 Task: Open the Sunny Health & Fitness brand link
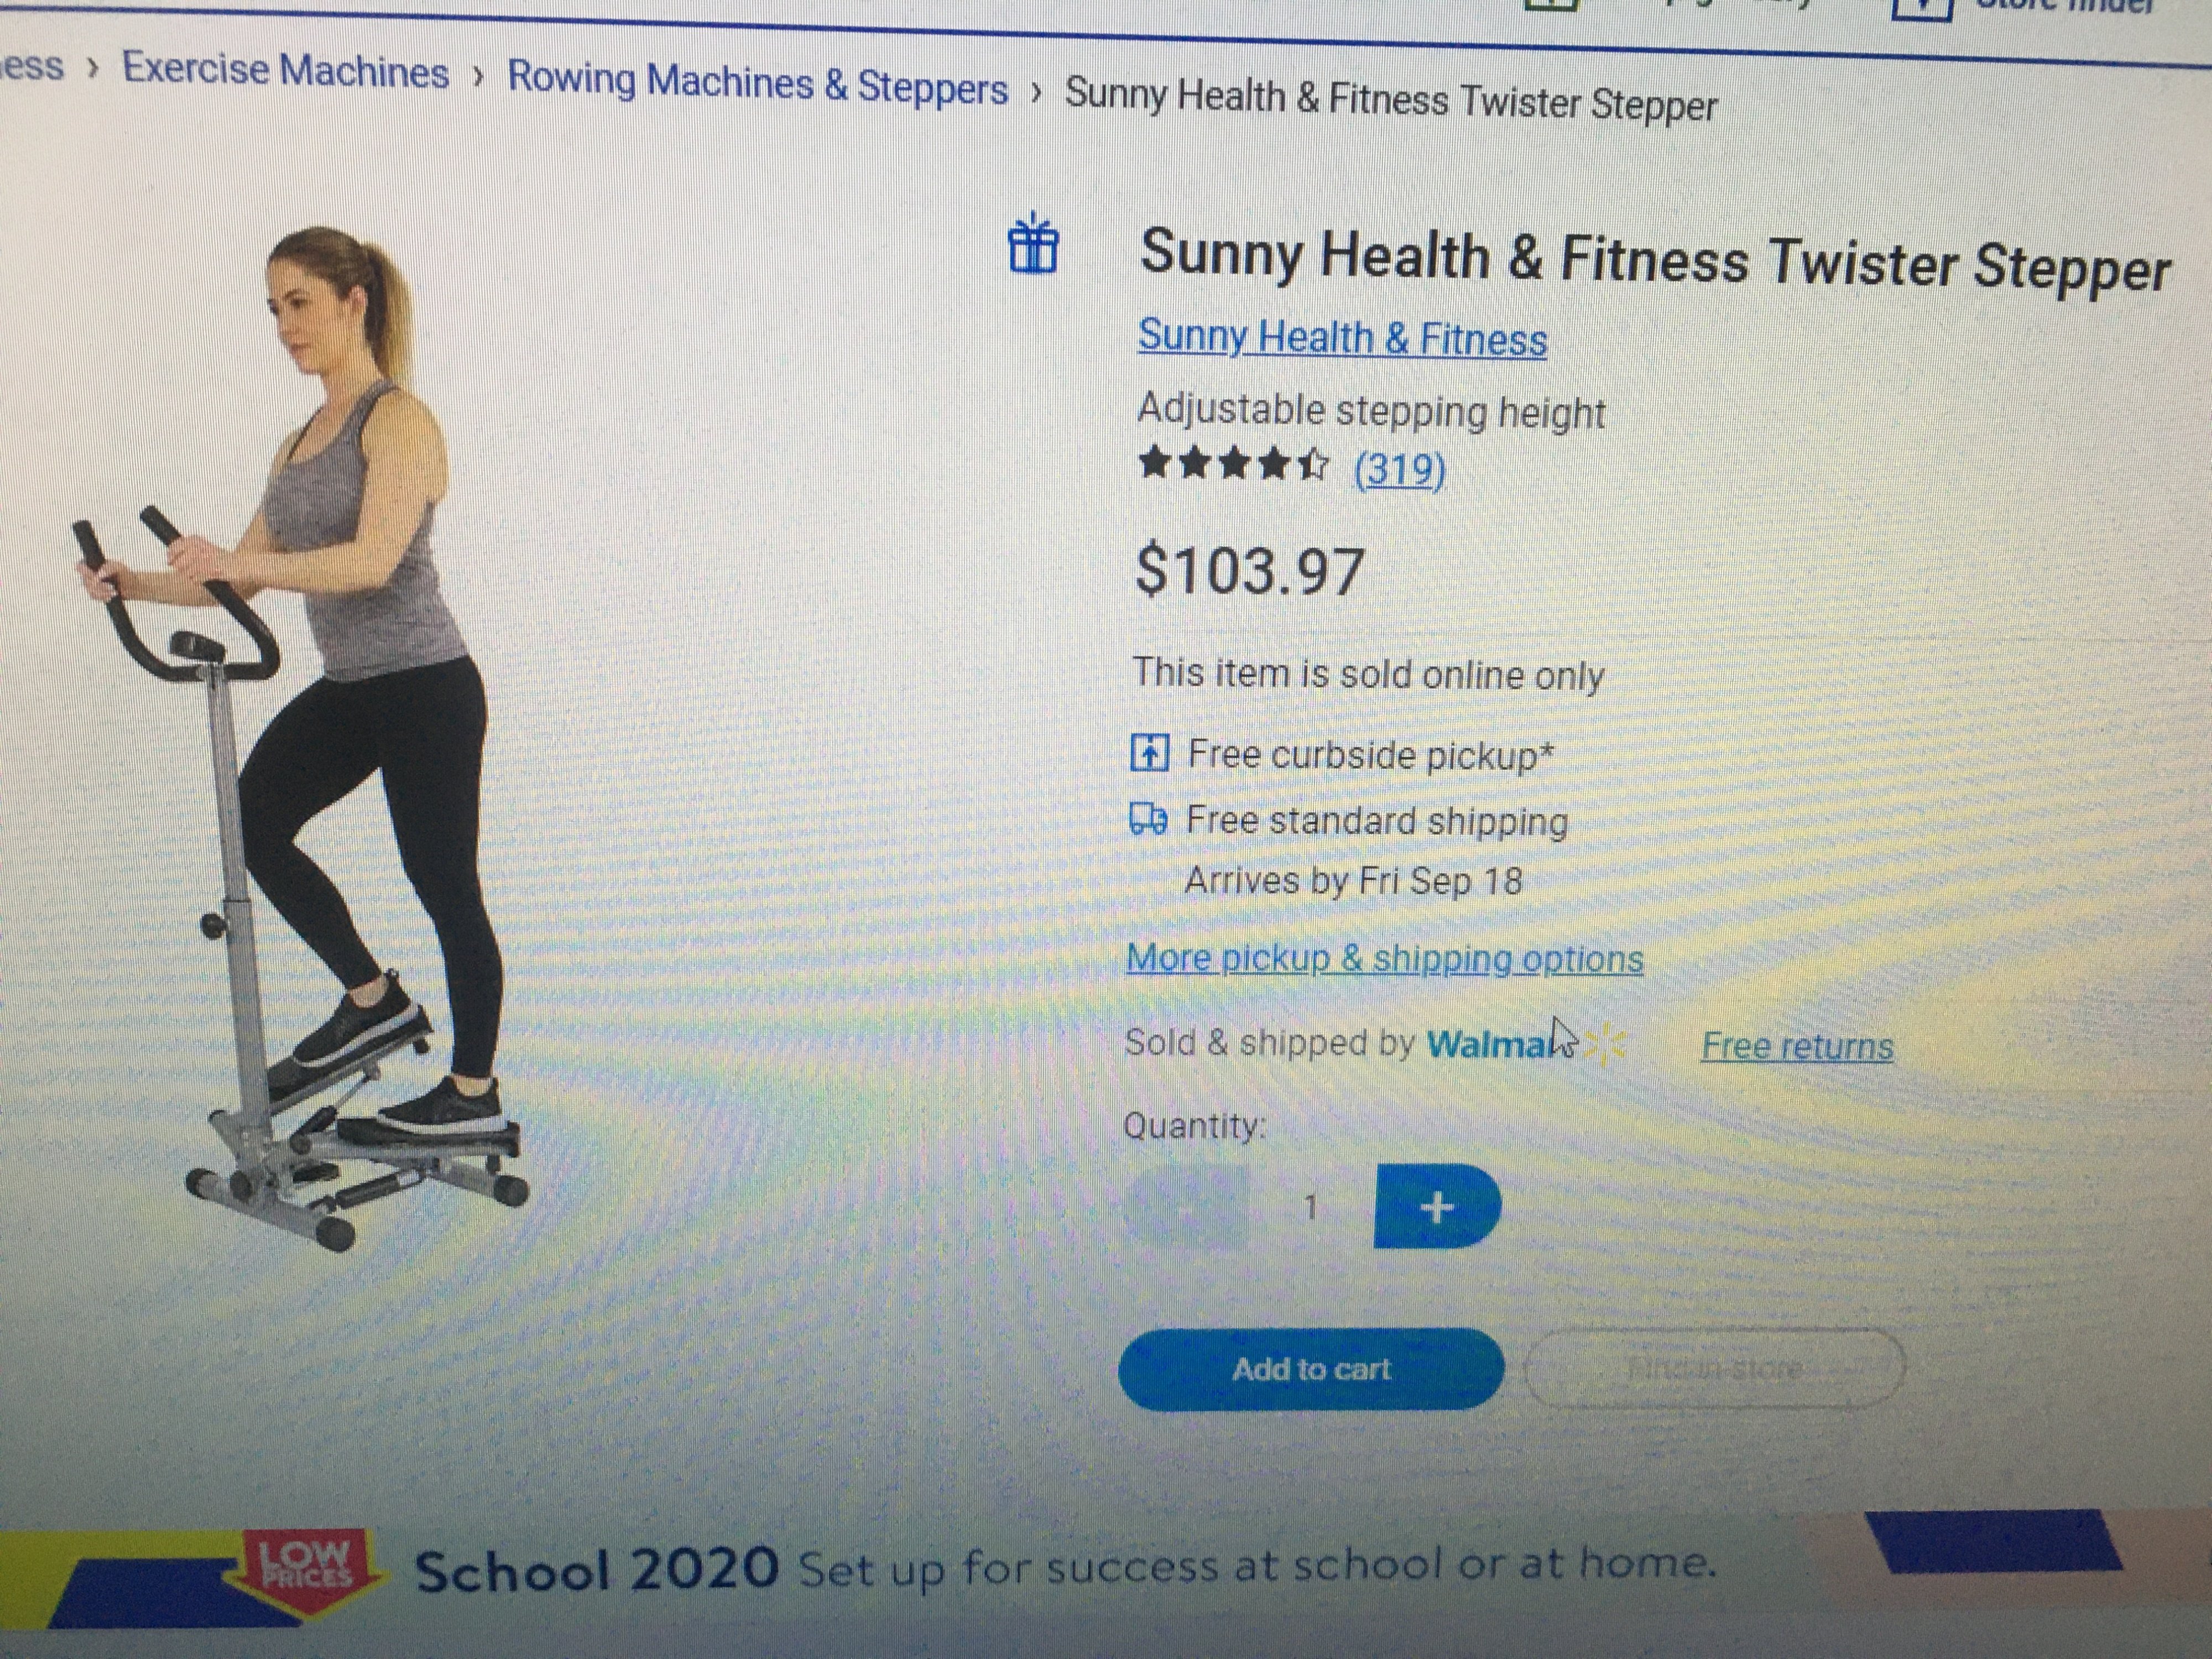(1342, 338)
